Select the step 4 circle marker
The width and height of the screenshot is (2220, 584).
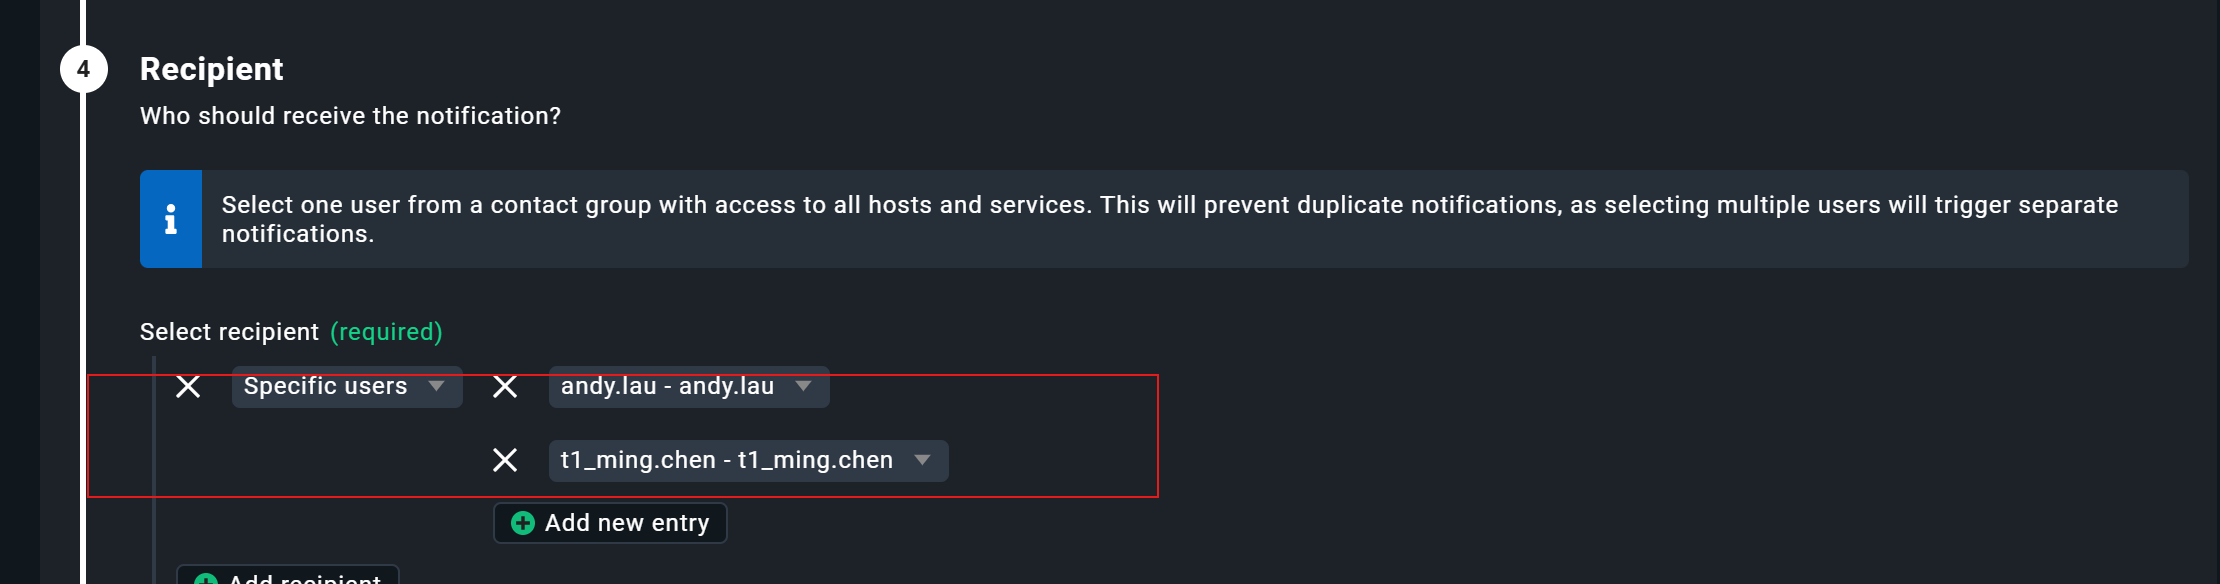(x=84, y=69)
